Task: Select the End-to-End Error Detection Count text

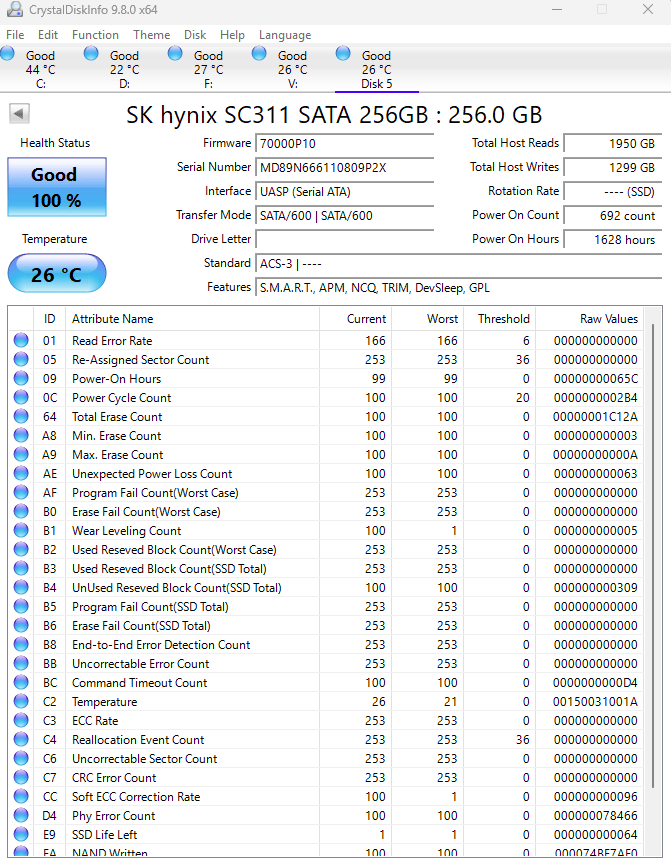Action: coord(161,645)
